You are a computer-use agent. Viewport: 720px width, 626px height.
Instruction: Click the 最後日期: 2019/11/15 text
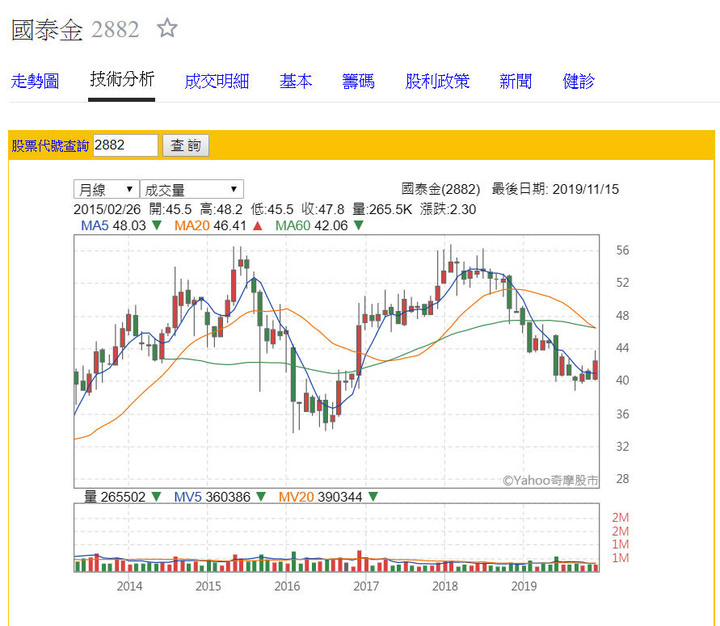pyautogui.click(x=555, y=189)
